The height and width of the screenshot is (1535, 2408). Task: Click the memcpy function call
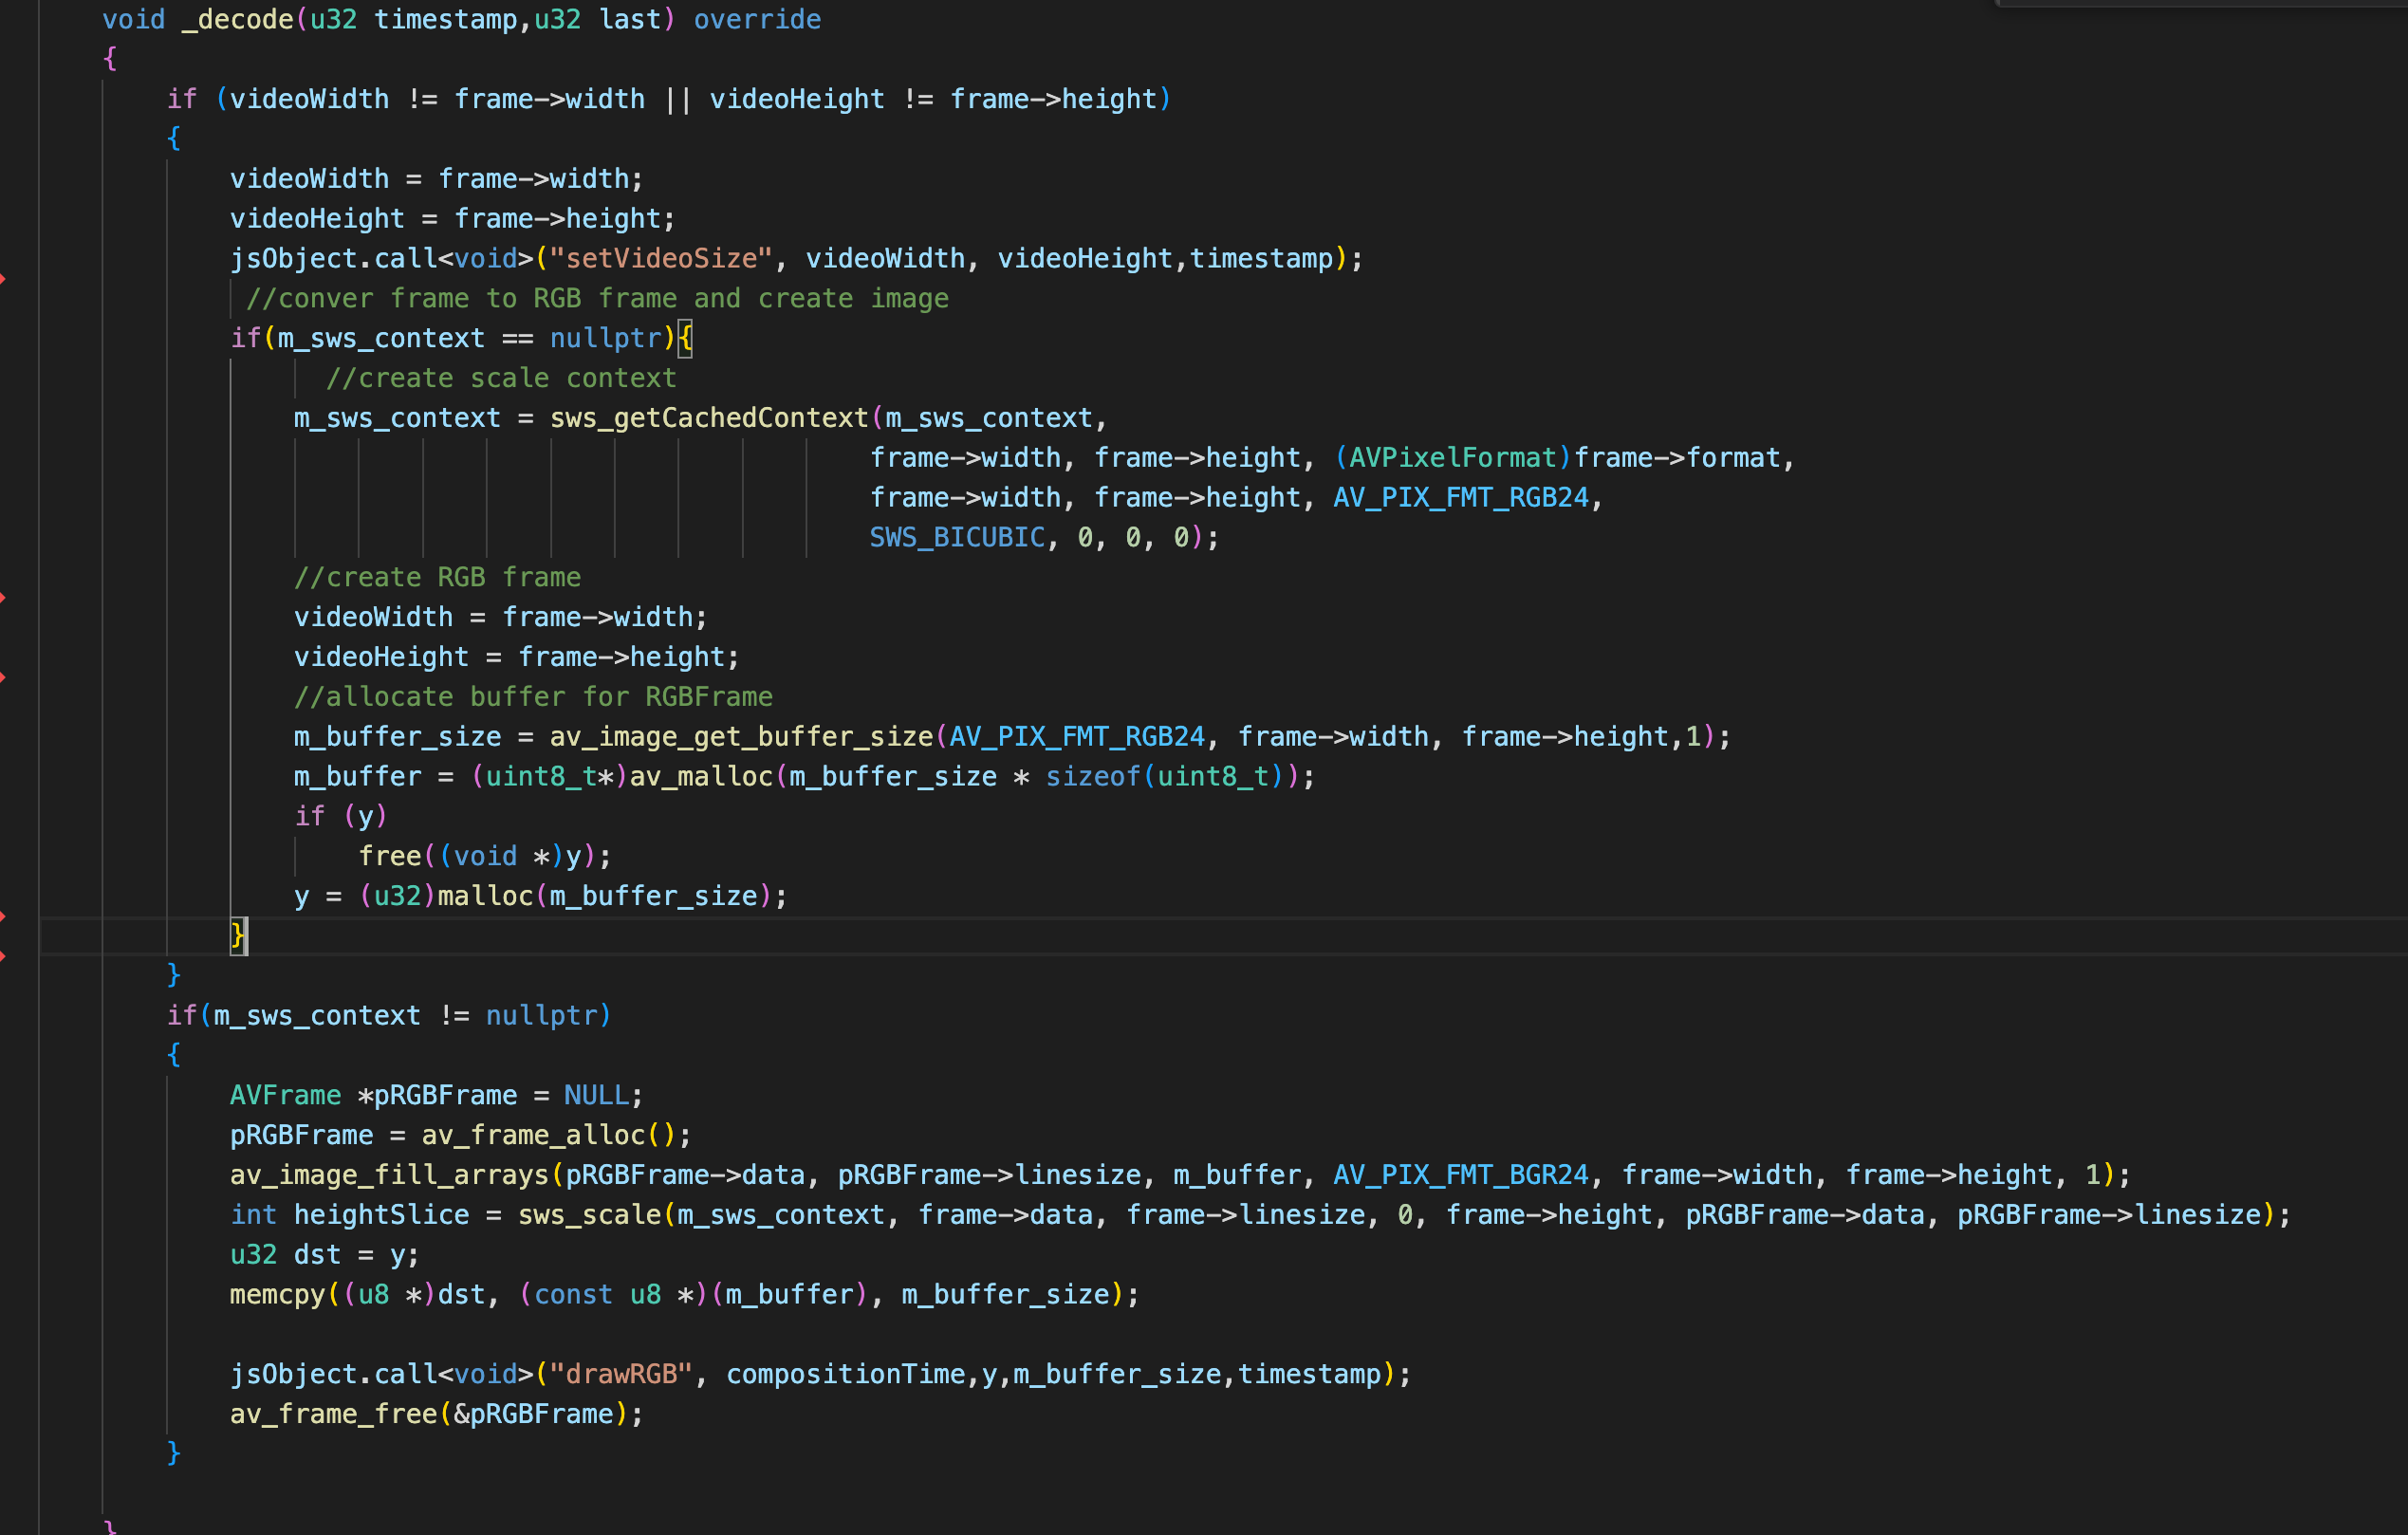[x=277, y=1294]
